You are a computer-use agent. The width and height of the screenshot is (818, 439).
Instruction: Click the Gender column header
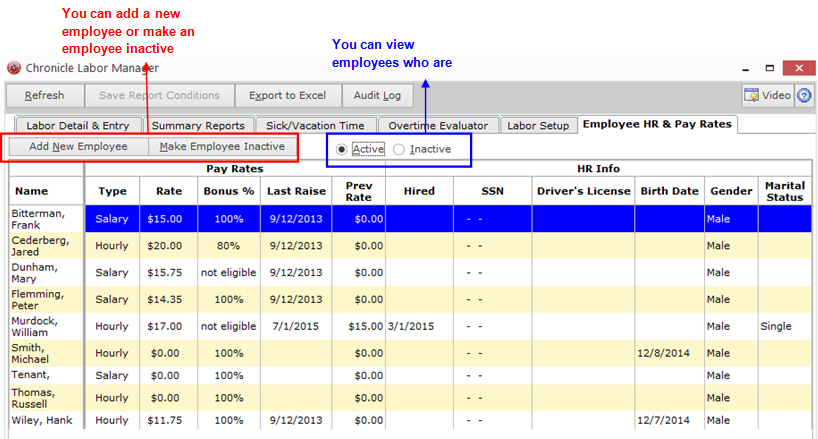coord(731,191)
